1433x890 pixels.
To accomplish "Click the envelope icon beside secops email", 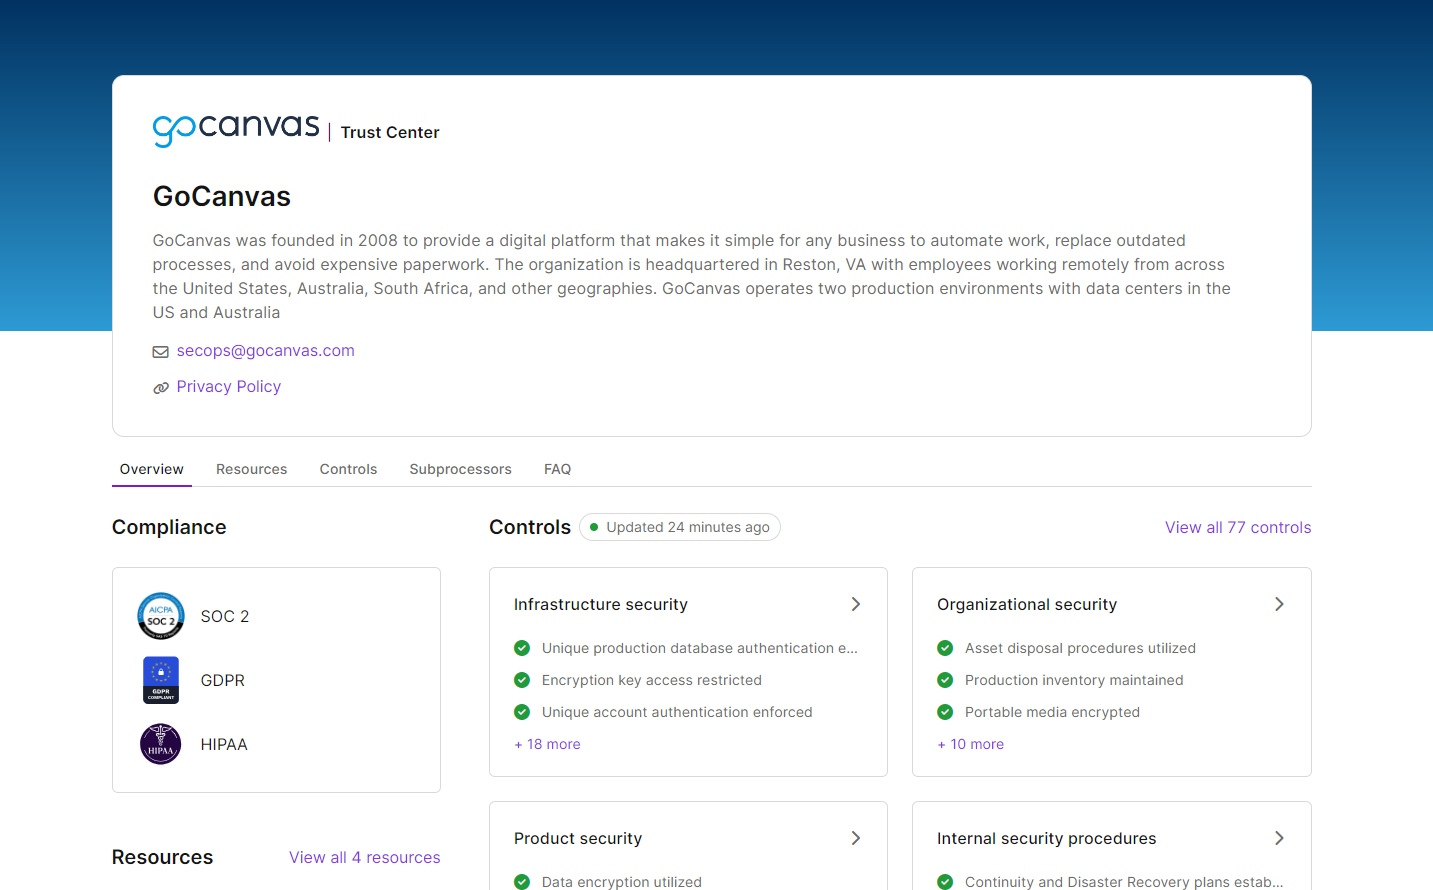I will click(160, 352).
